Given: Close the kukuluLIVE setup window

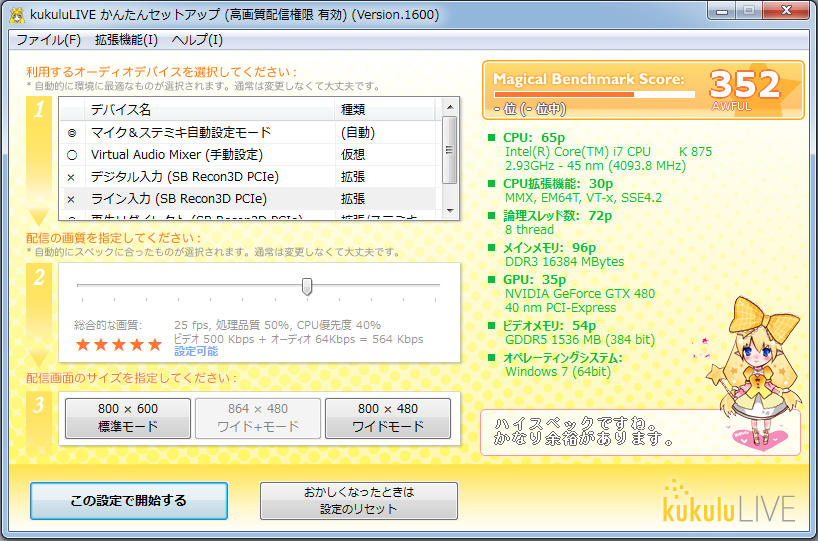Looking at the screenshot, I should 787,11.
